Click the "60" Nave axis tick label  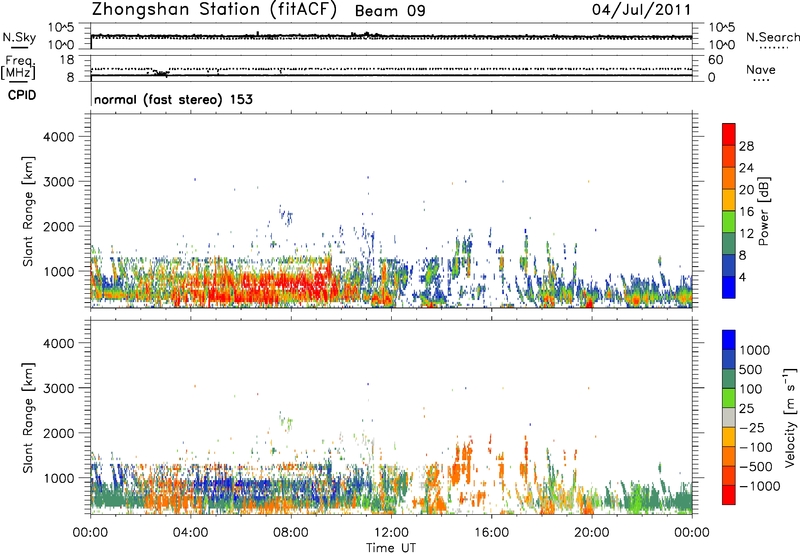pos(715,60)
